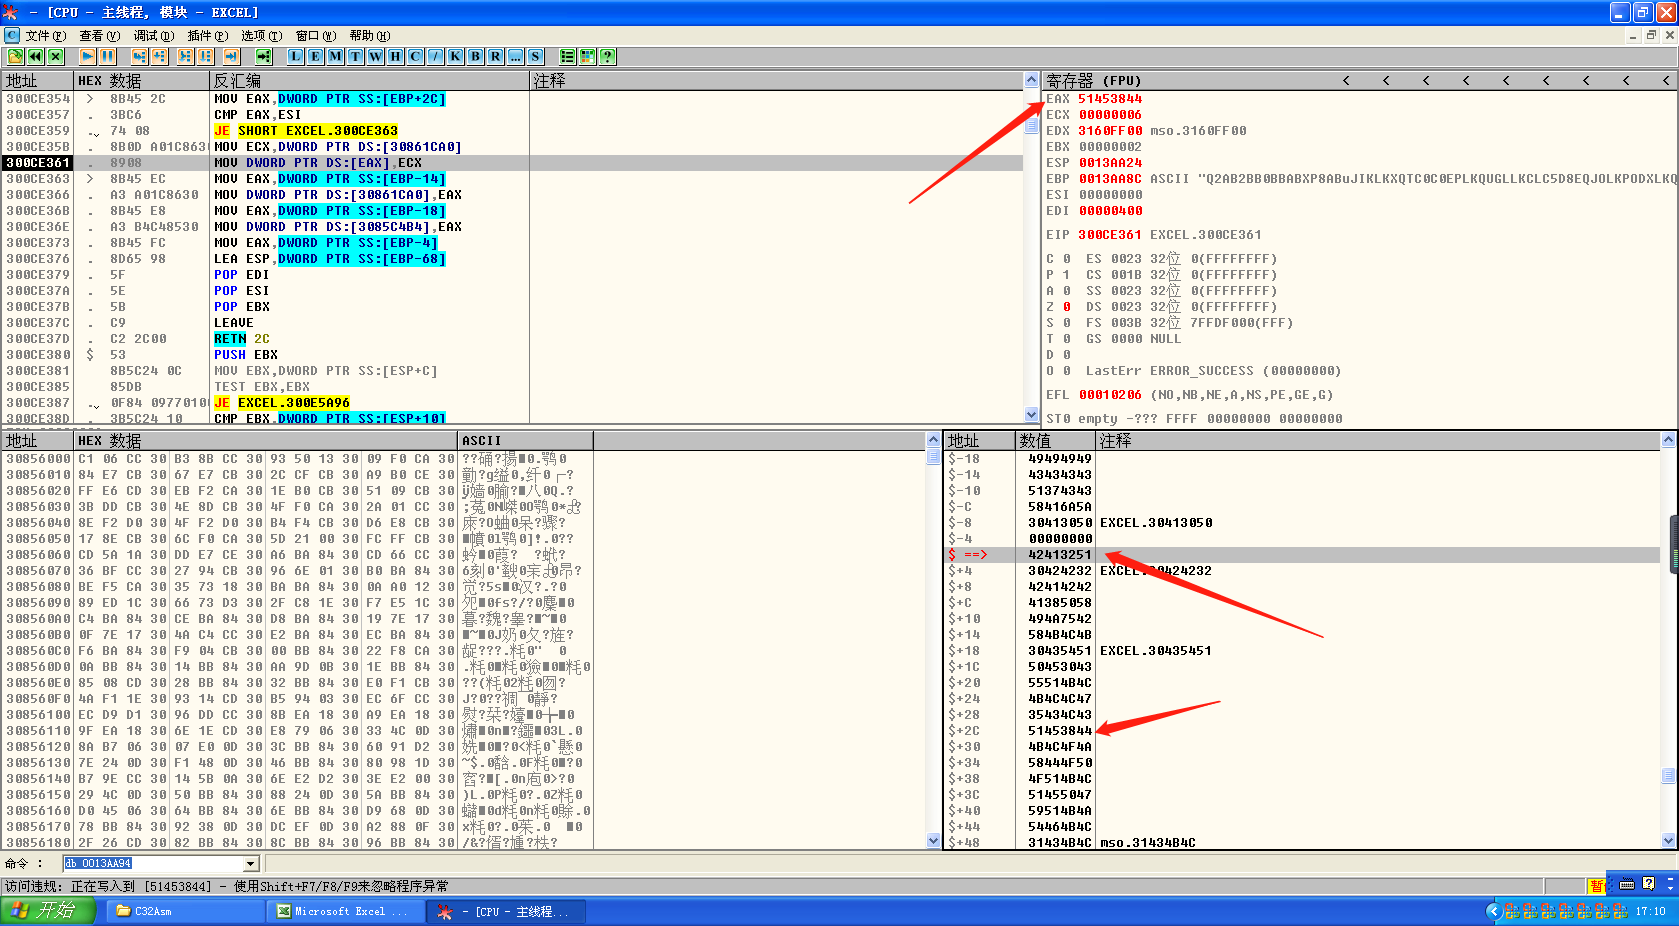The image size is (1679, 926).
Task: Click the ASCII column header in dump pane
Action: (x=526, y=441)
